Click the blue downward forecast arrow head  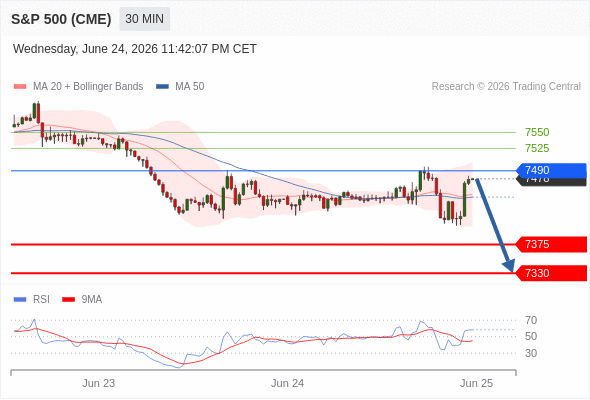[509, 265]
